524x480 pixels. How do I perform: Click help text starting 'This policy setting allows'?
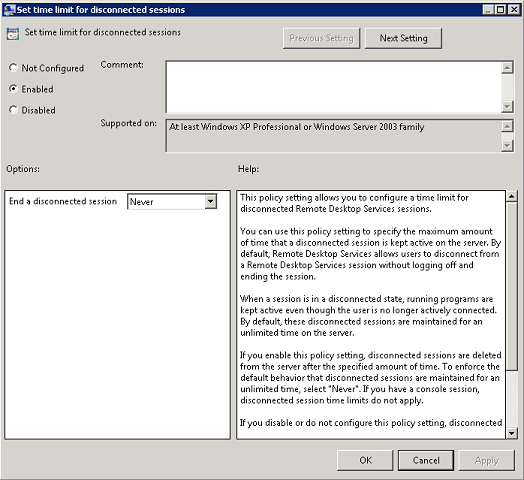pyautogui.click(x=354, y=203)
